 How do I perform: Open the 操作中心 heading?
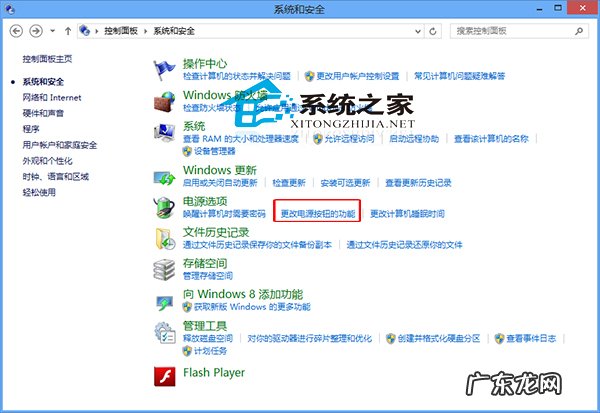(205, 64)
